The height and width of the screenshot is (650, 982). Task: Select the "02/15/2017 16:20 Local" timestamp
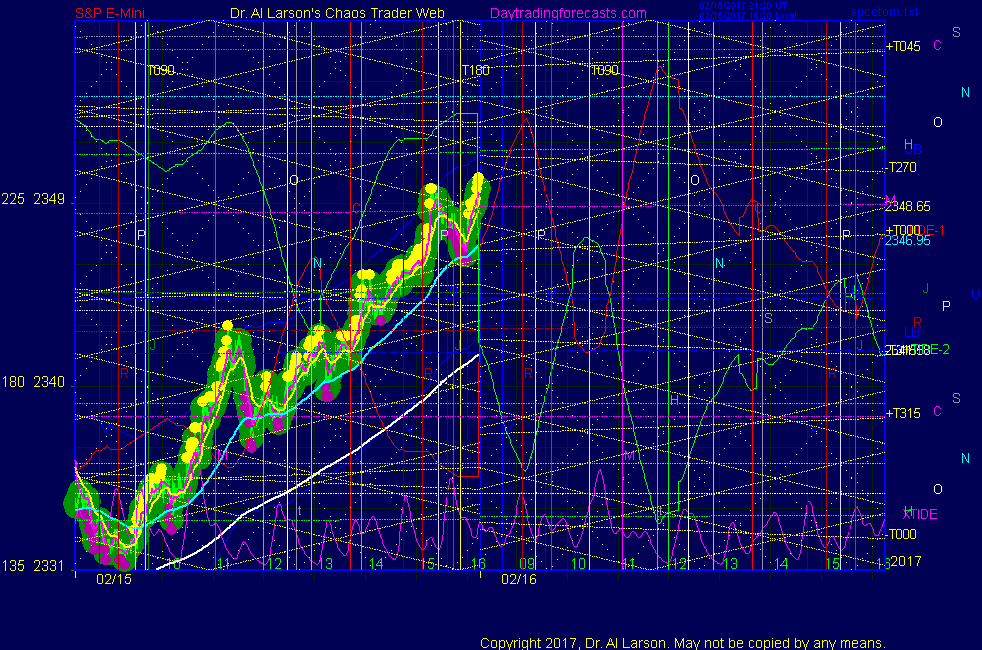(748, 16)
